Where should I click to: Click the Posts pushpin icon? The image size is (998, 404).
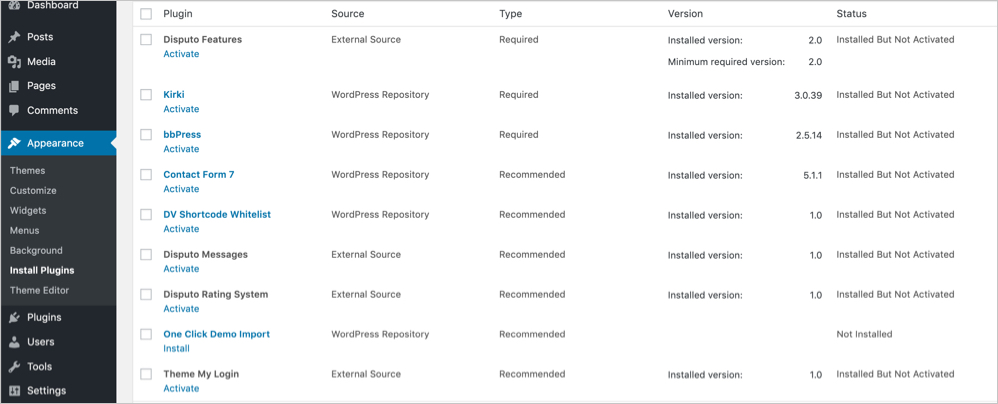[14, 37]
